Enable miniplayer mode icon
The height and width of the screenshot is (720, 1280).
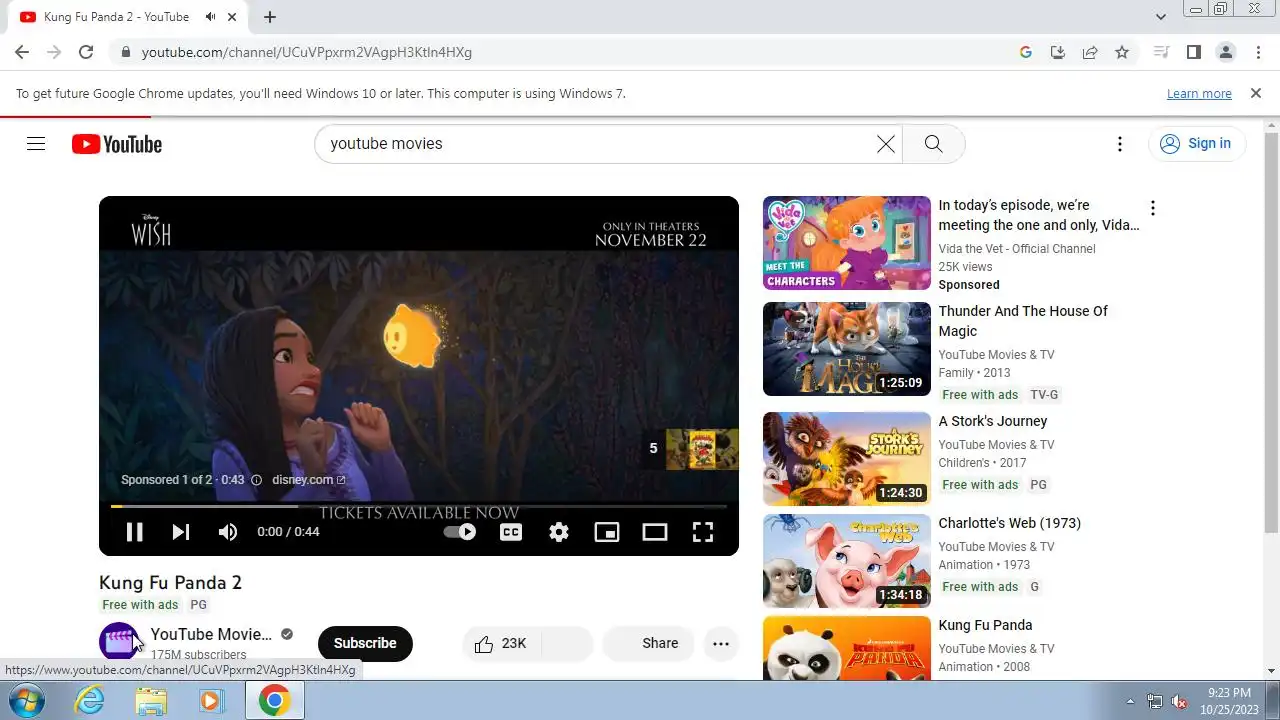pos(607,532)
